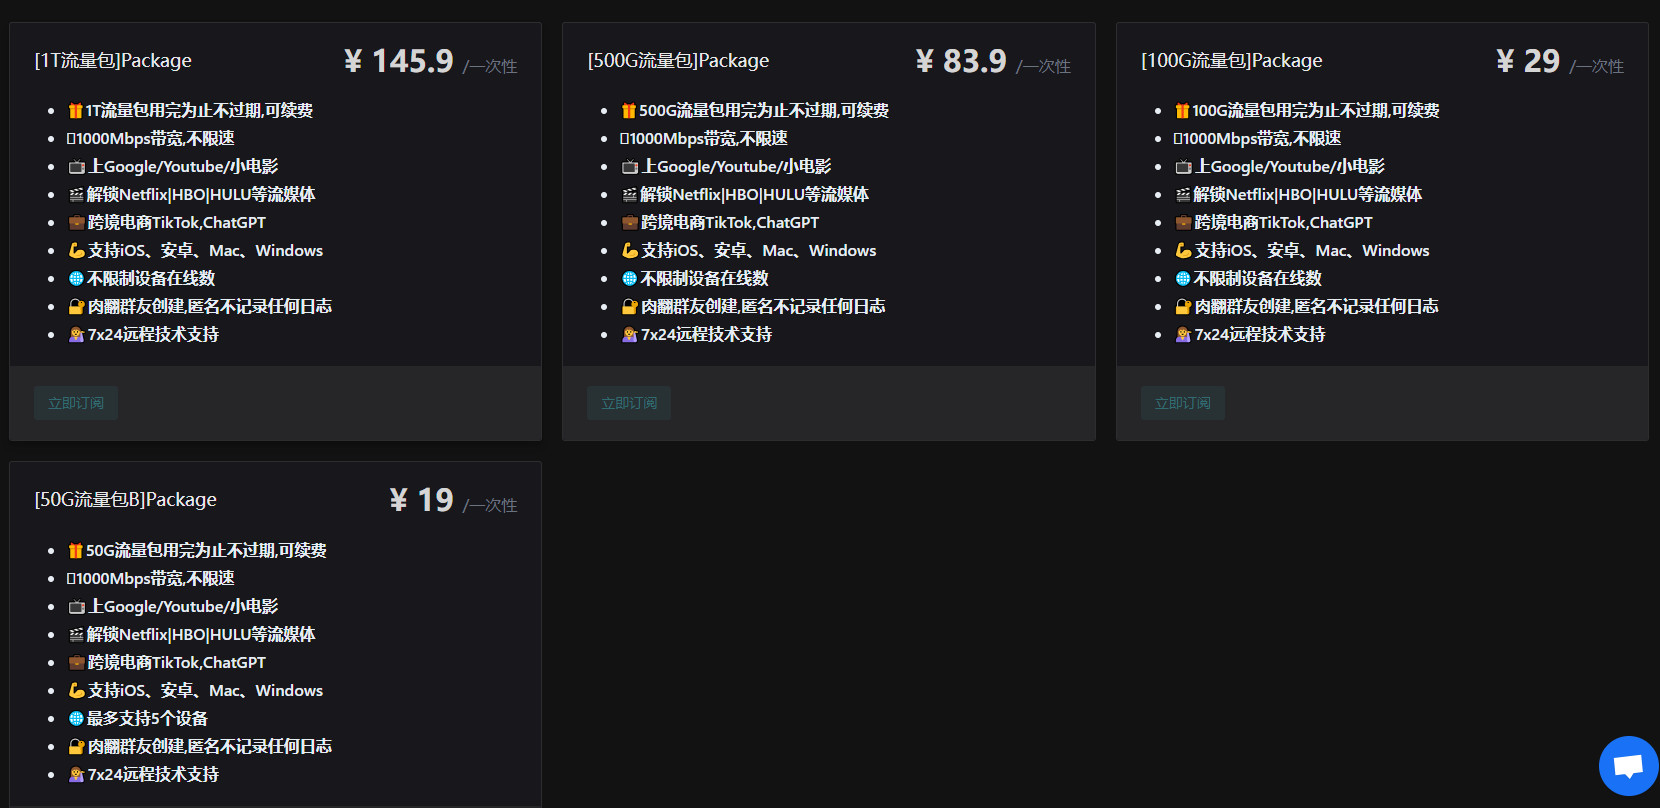Click the clapperboard icon beside Netflix in the 100G card
The height and width of the screenshot is (808, 1660).
pos(1183,195)
